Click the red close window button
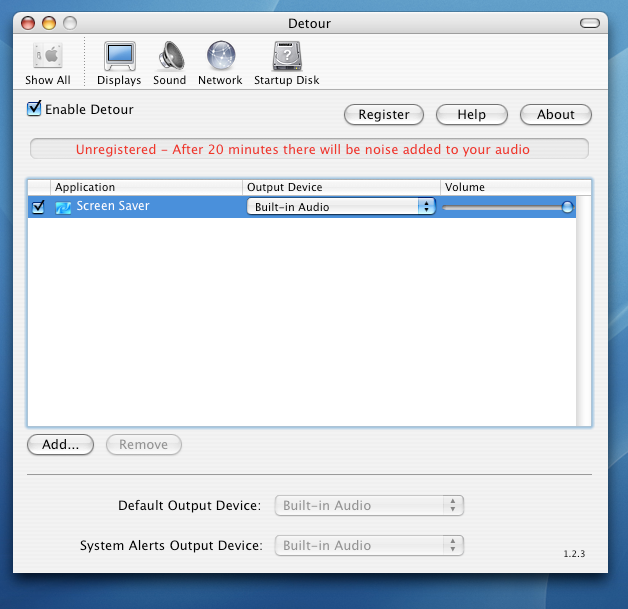The image size is (628, 609). click(28, 23)
